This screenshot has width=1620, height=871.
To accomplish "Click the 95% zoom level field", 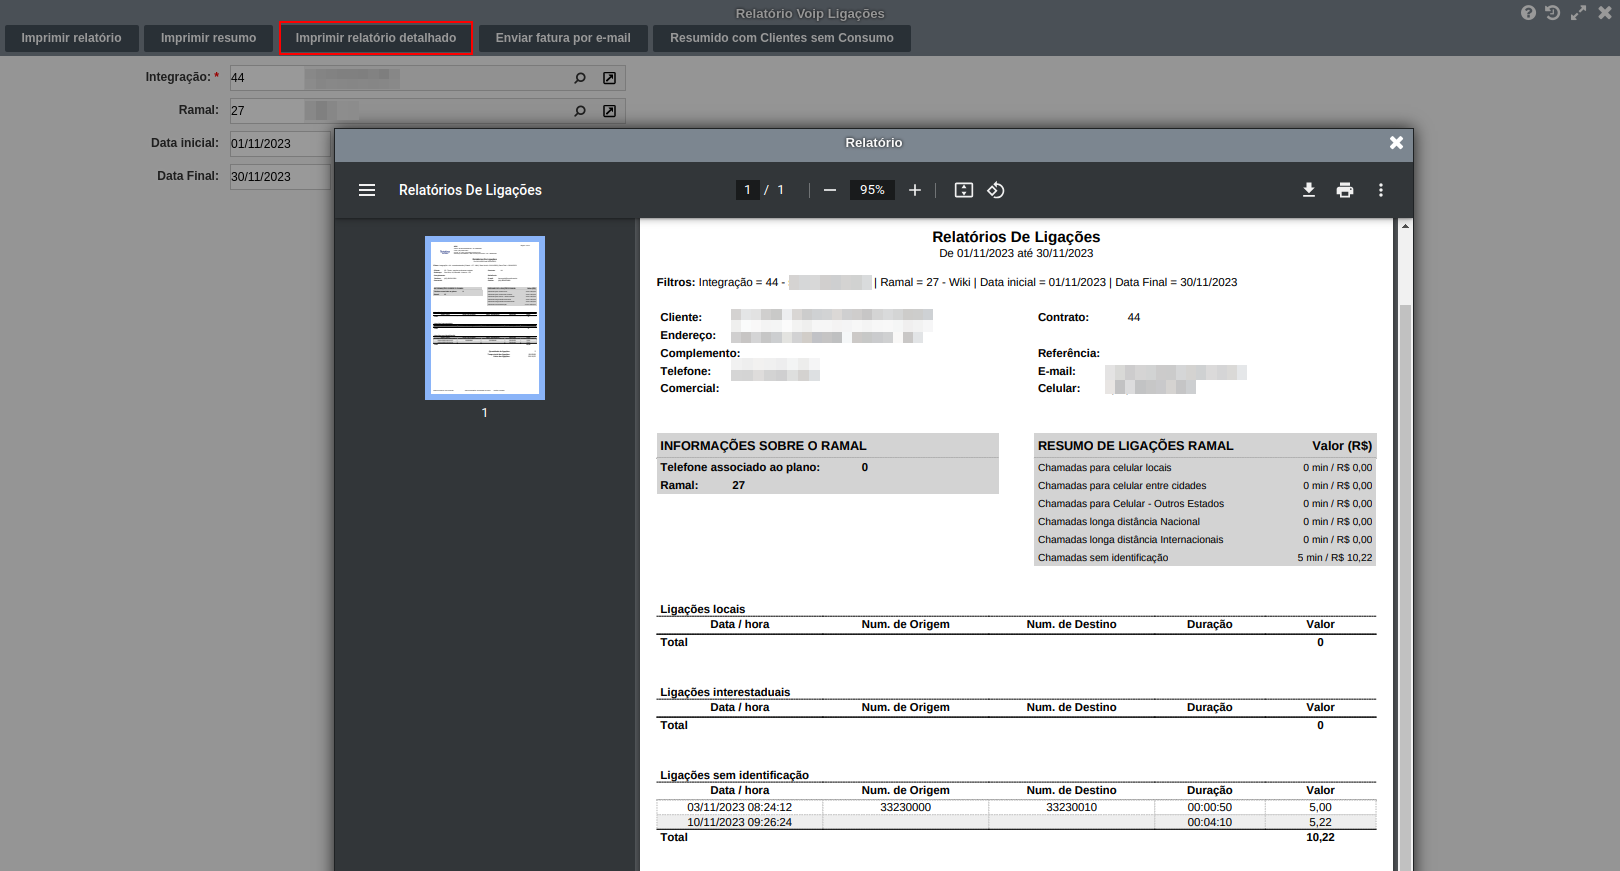I will [x=872, y=190].
